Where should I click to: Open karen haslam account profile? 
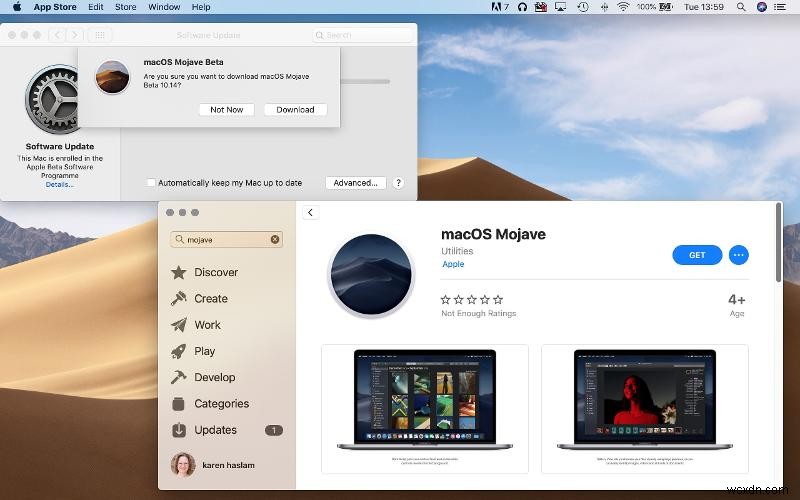(x=213, y=465)
